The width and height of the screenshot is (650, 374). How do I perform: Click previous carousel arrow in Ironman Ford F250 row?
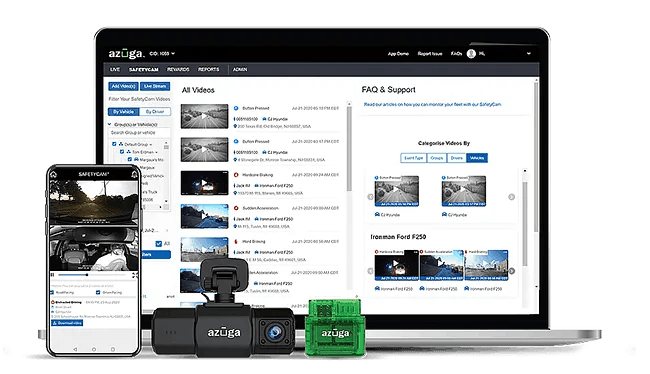(x=370, y=271)
